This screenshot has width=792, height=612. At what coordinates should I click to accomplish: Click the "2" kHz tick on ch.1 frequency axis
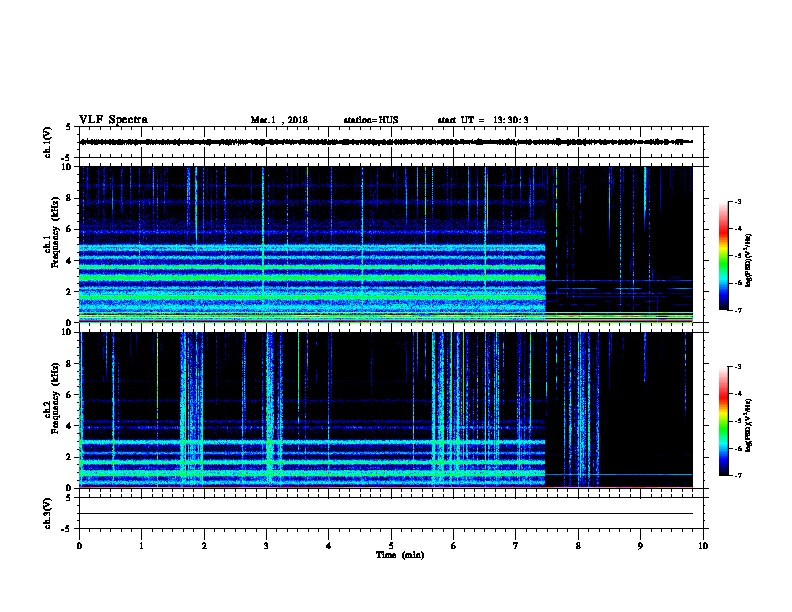[70, 292]
